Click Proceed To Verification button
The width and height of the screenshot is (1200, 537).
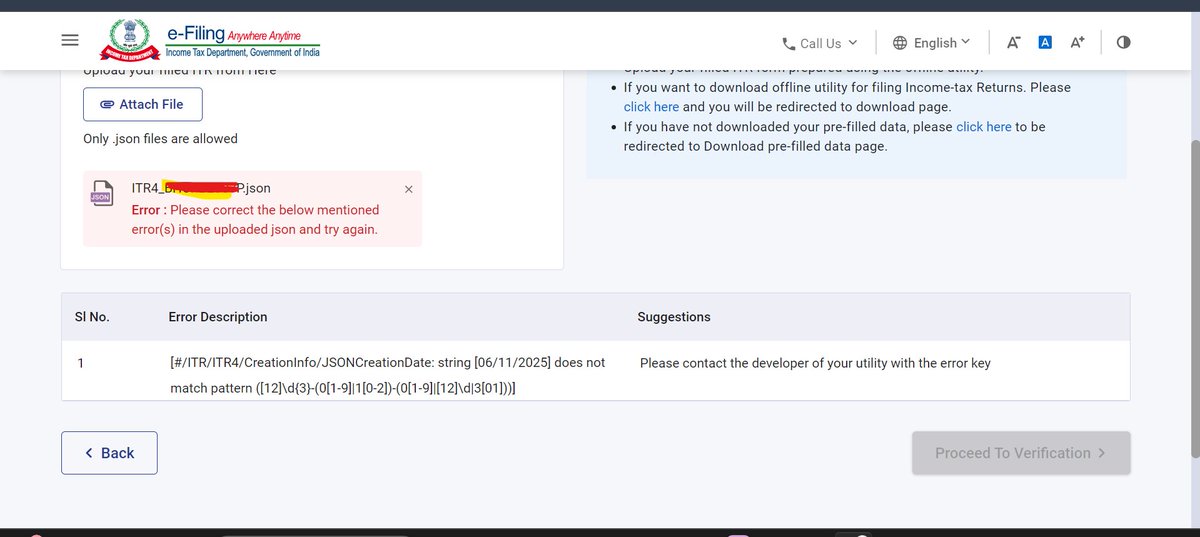click(1021, 453)
